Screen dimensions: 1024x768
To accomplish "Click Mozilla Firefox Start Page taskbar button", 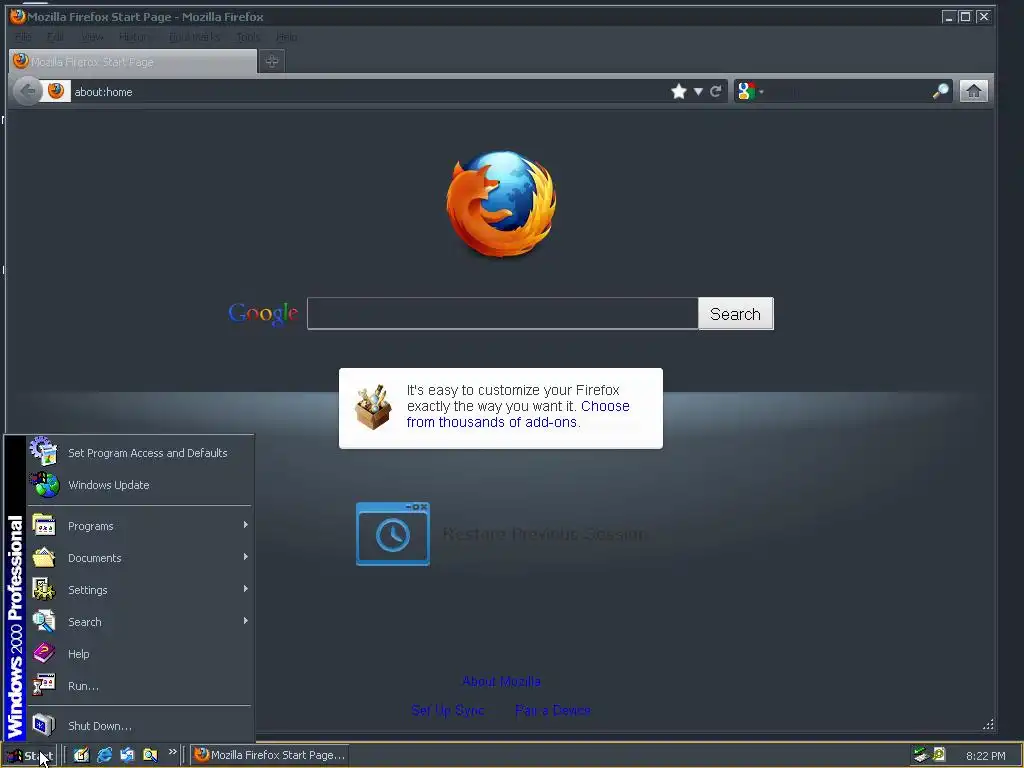I will [269, 755].
